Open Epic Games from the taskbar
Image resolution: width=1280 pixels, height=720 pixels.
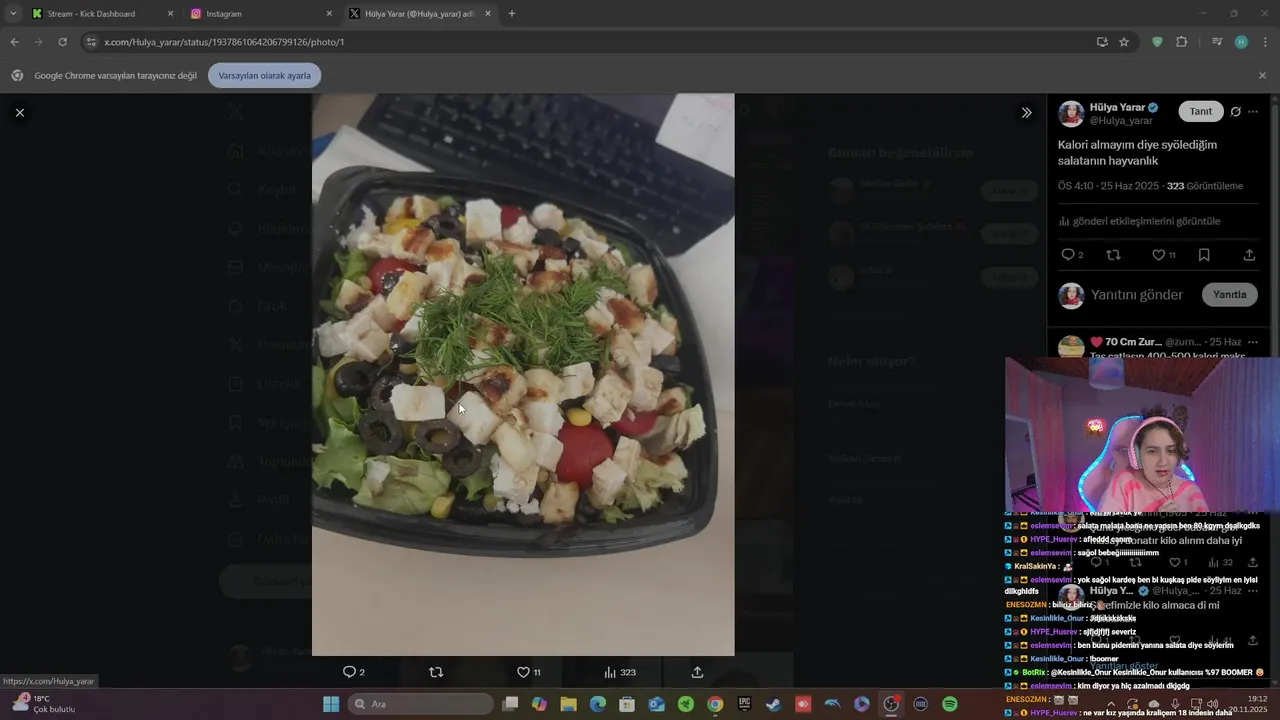coord(744,704)
